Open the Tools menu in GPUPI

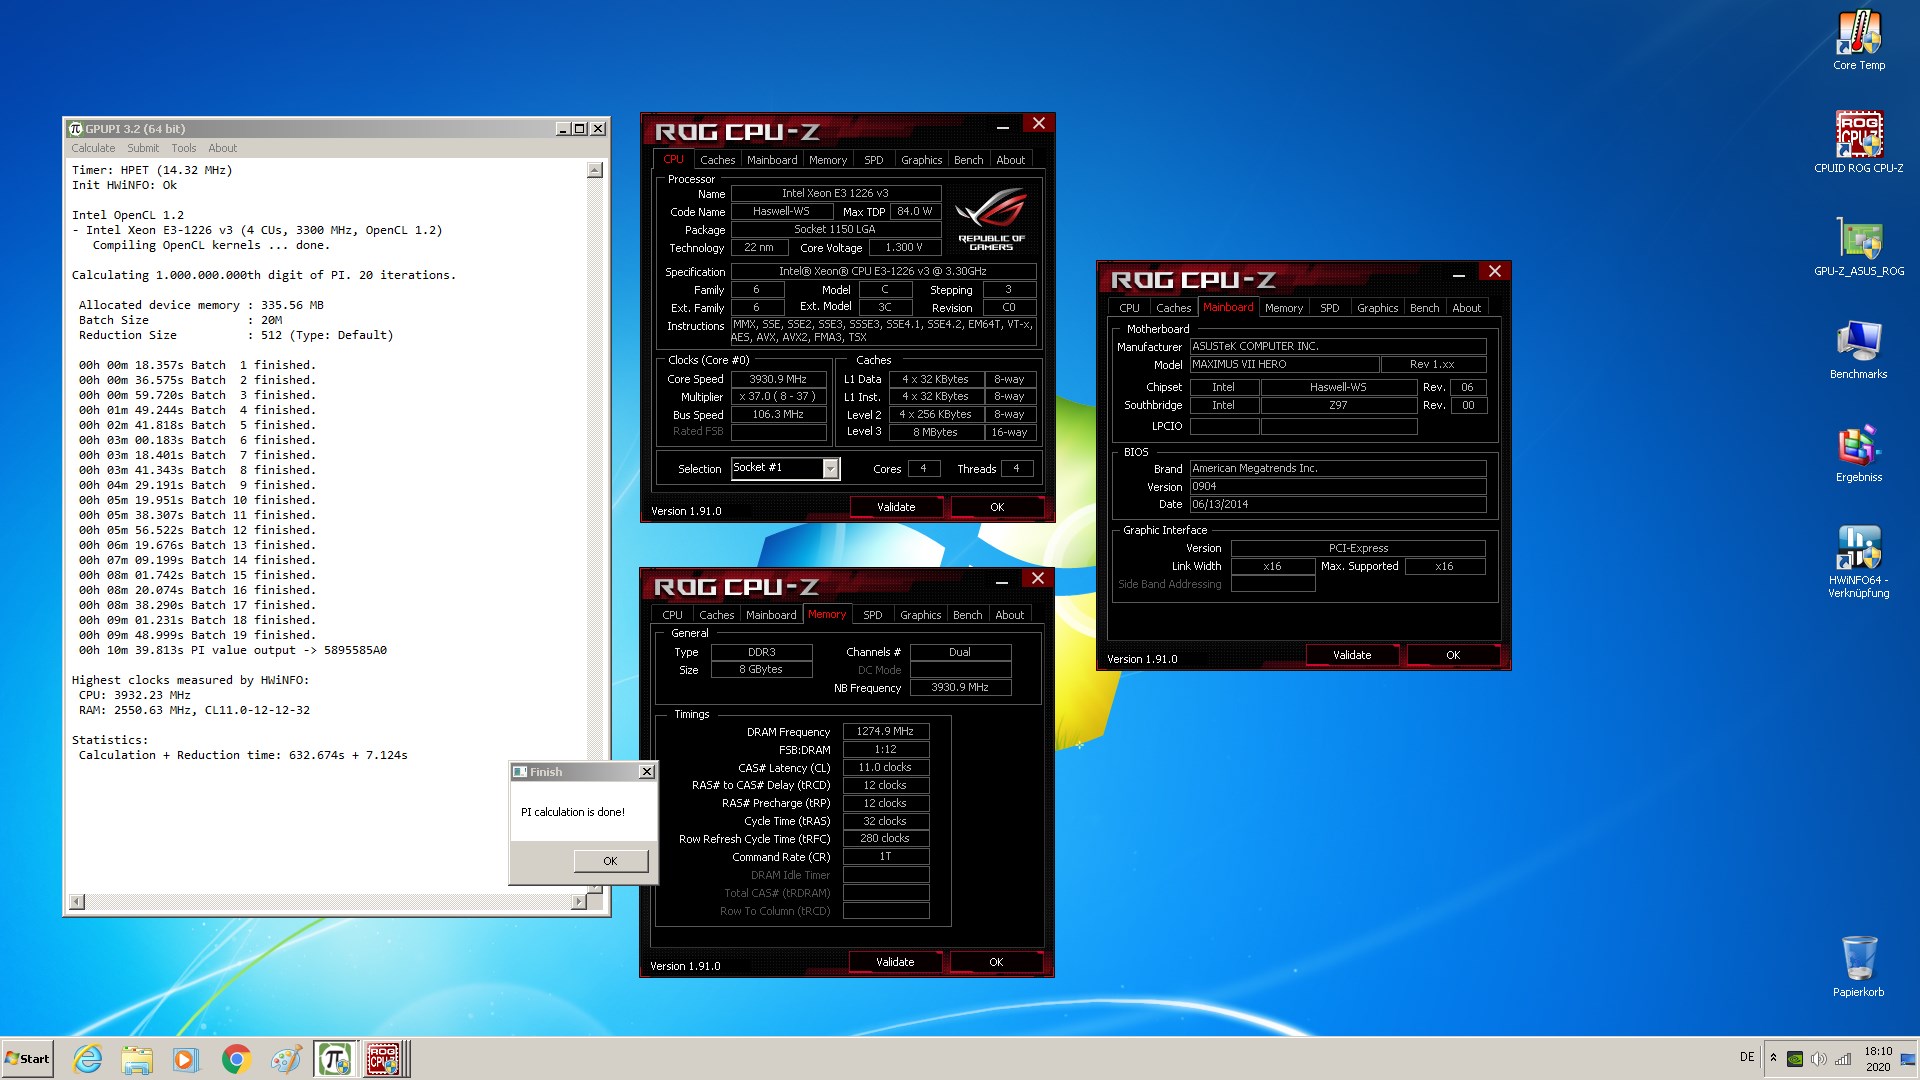click(184, 148)
